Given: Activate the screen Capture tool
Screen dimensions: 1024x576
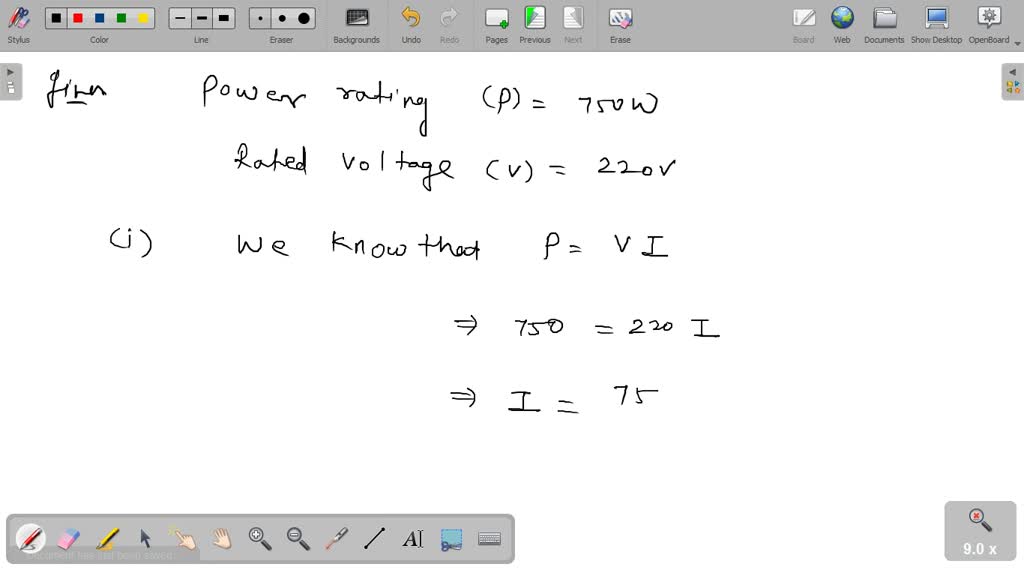Looking at the screenshot, I should click(450, 539).
